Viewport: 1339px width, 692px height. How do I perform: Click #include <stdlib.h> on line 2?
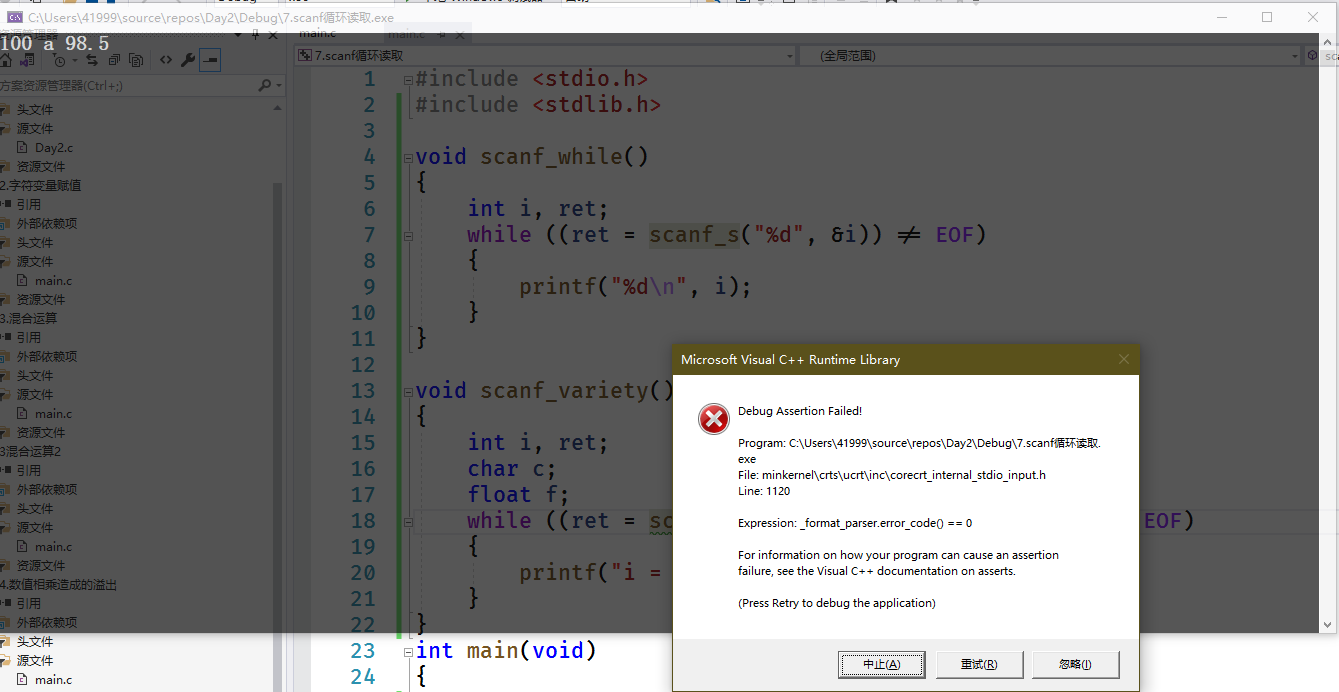(538, 105)
